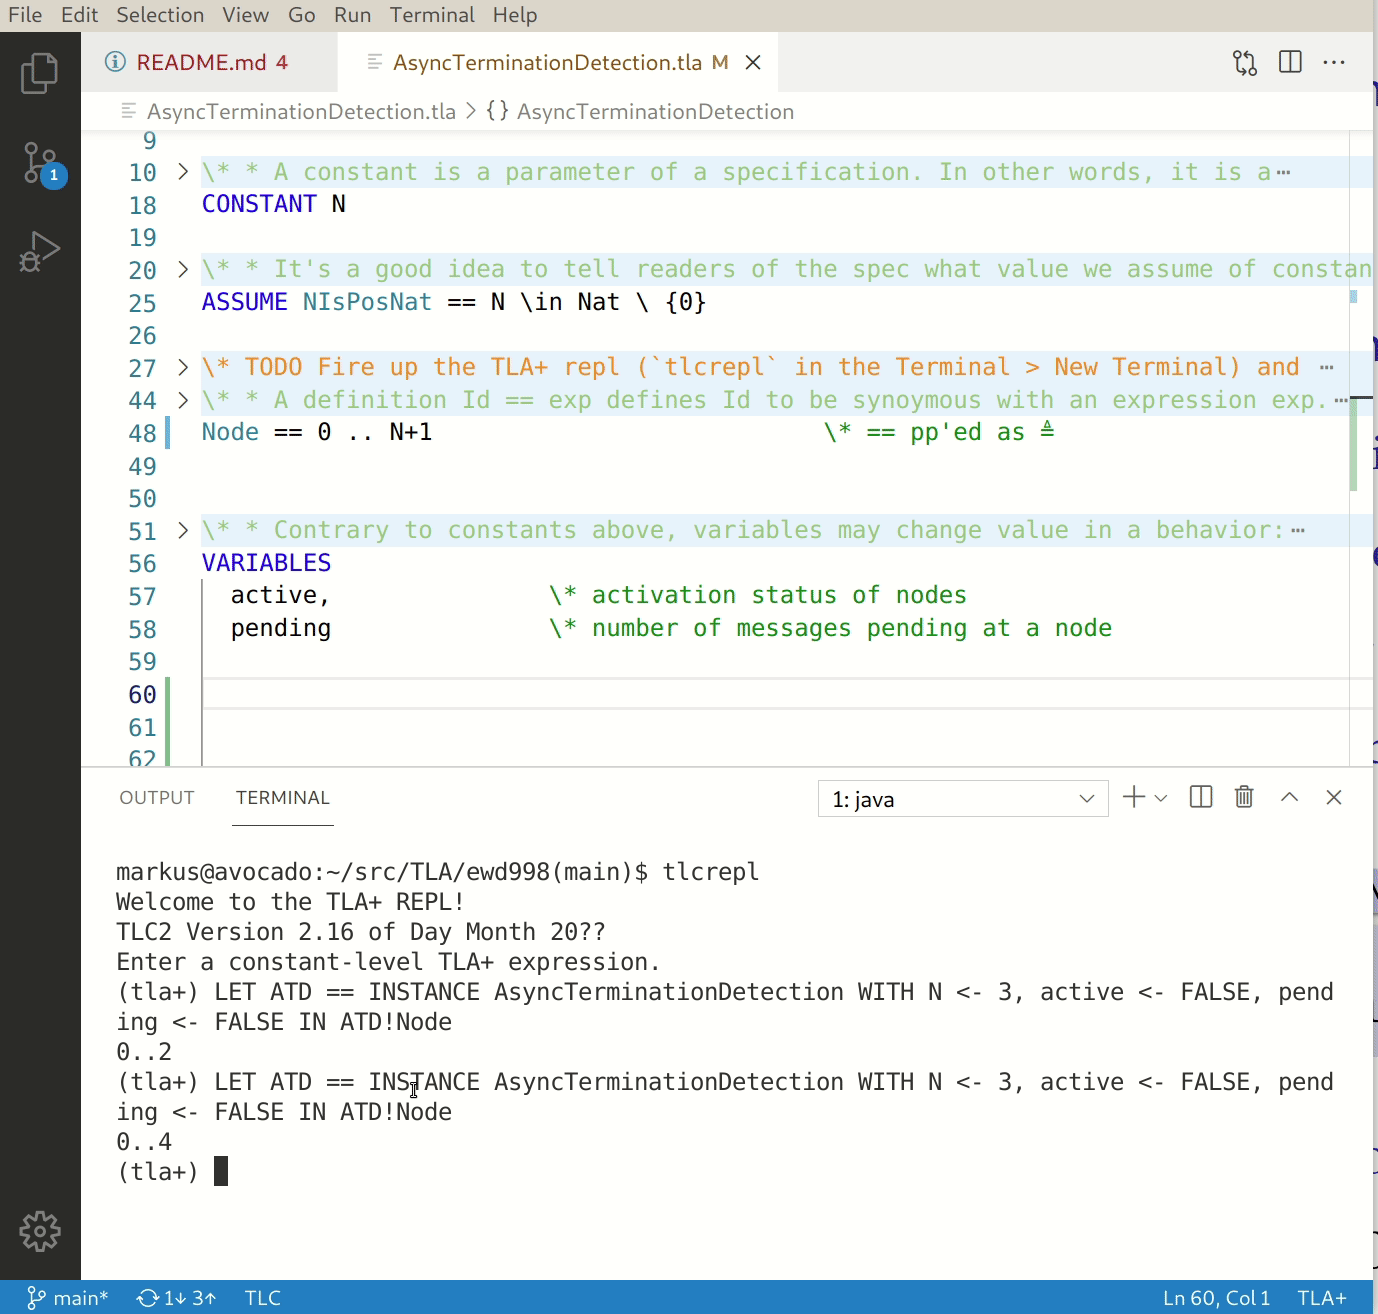The width and height of the screenshot is (1378, 1314).
Task: Expand folded comment on line 10
Action: click(x=181, y=171)
